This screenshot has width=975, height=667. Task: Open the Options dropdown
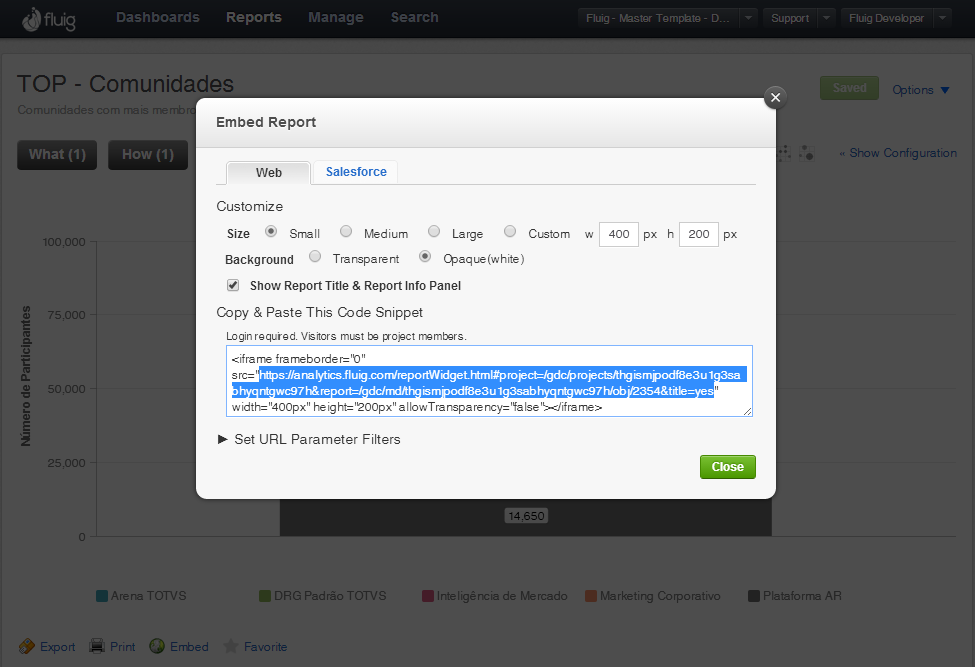[x=921, y=90]
